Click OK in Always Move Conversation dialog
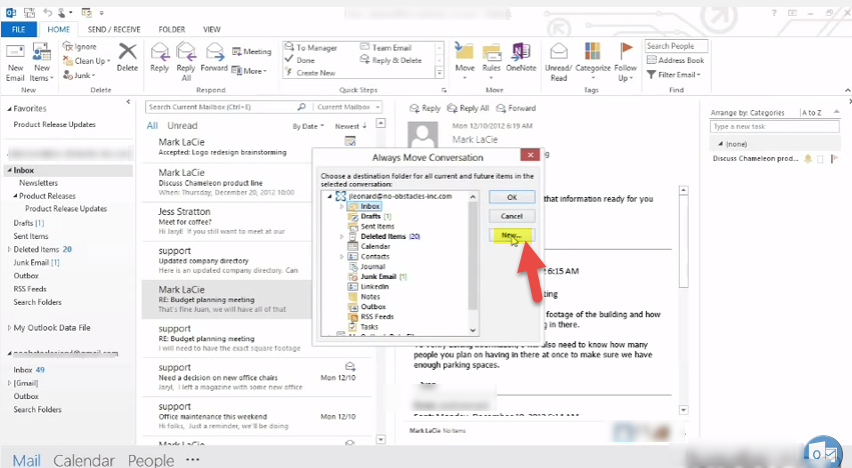The height and width of the screenshot is (468, 852). click(512, 197)
